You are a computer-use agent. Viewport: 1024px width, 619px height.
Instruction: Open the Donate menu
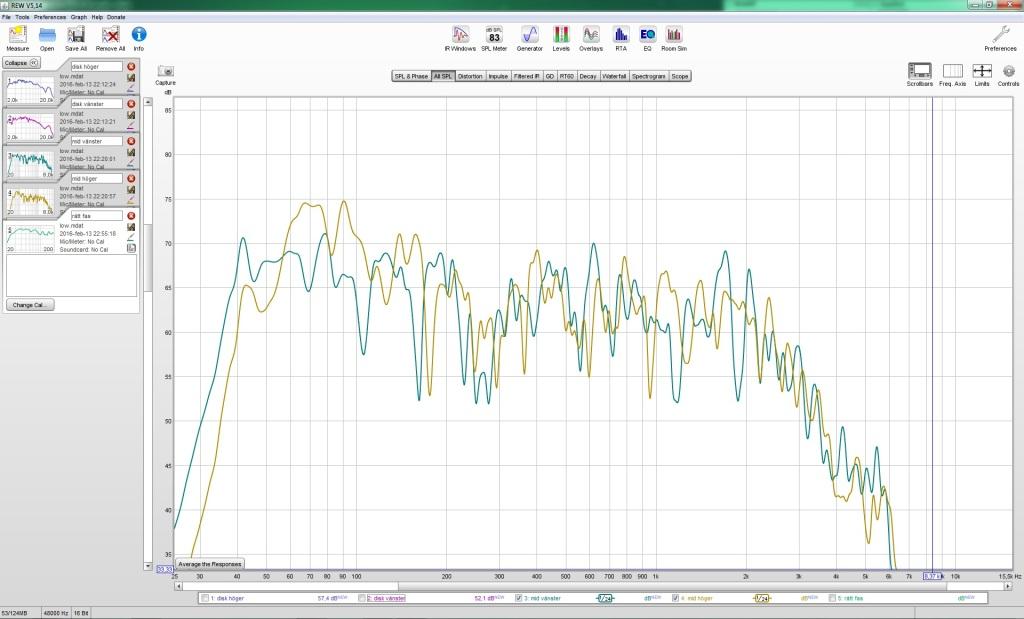coord(116,17)
